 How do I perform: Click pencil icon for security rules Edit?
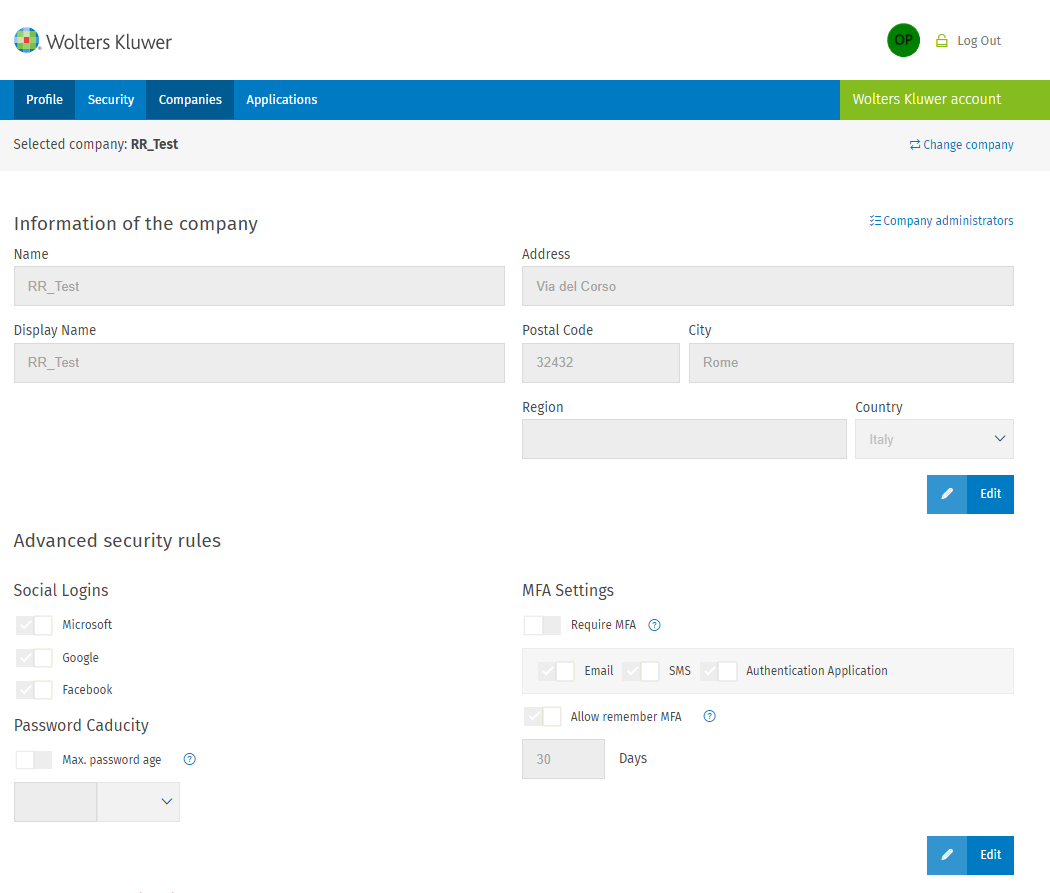click(x=946, y=855)
